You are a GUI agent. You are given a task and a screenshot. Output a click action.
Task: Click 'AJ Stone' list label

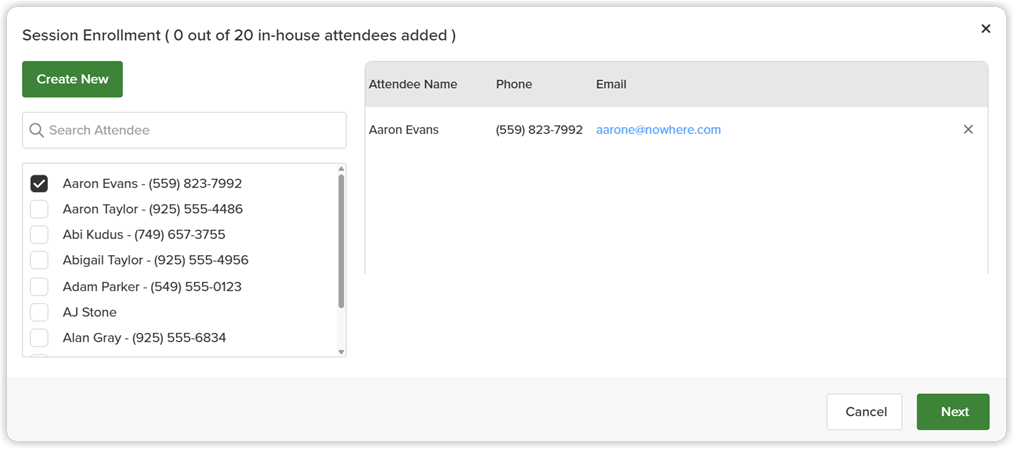coord(89,312)
